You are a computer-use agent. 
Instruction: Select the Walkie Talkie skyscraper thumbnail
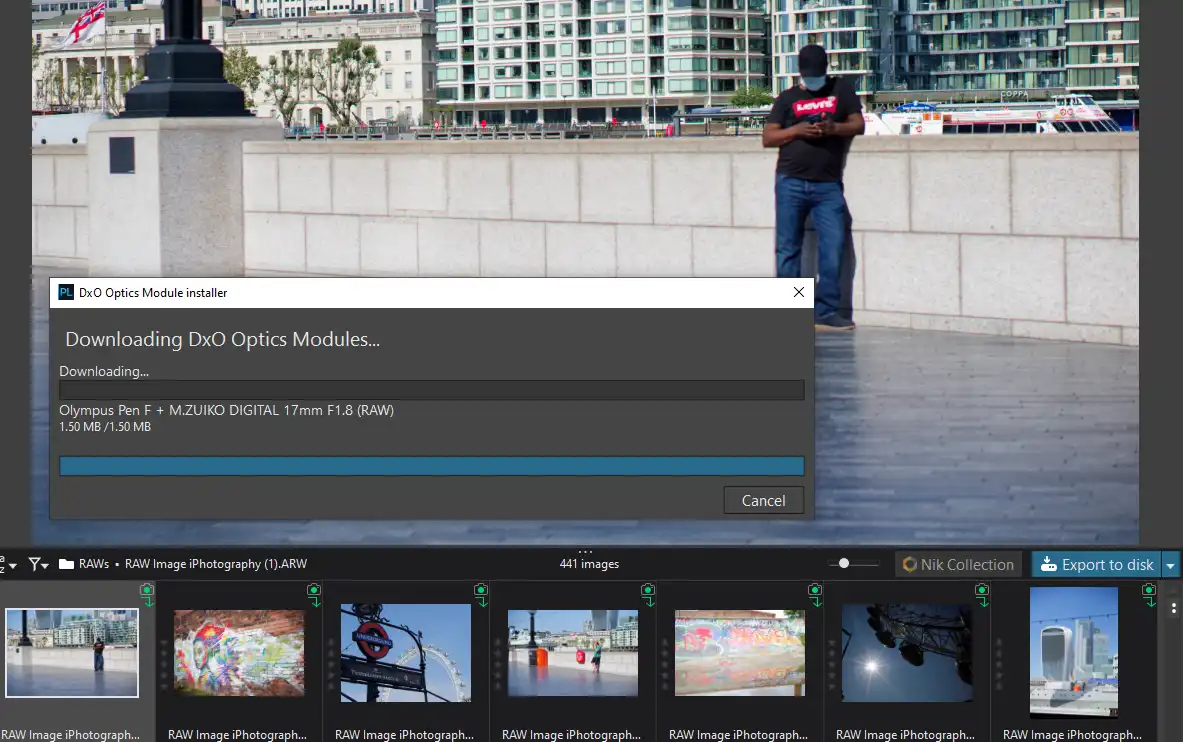[1074, 652]
